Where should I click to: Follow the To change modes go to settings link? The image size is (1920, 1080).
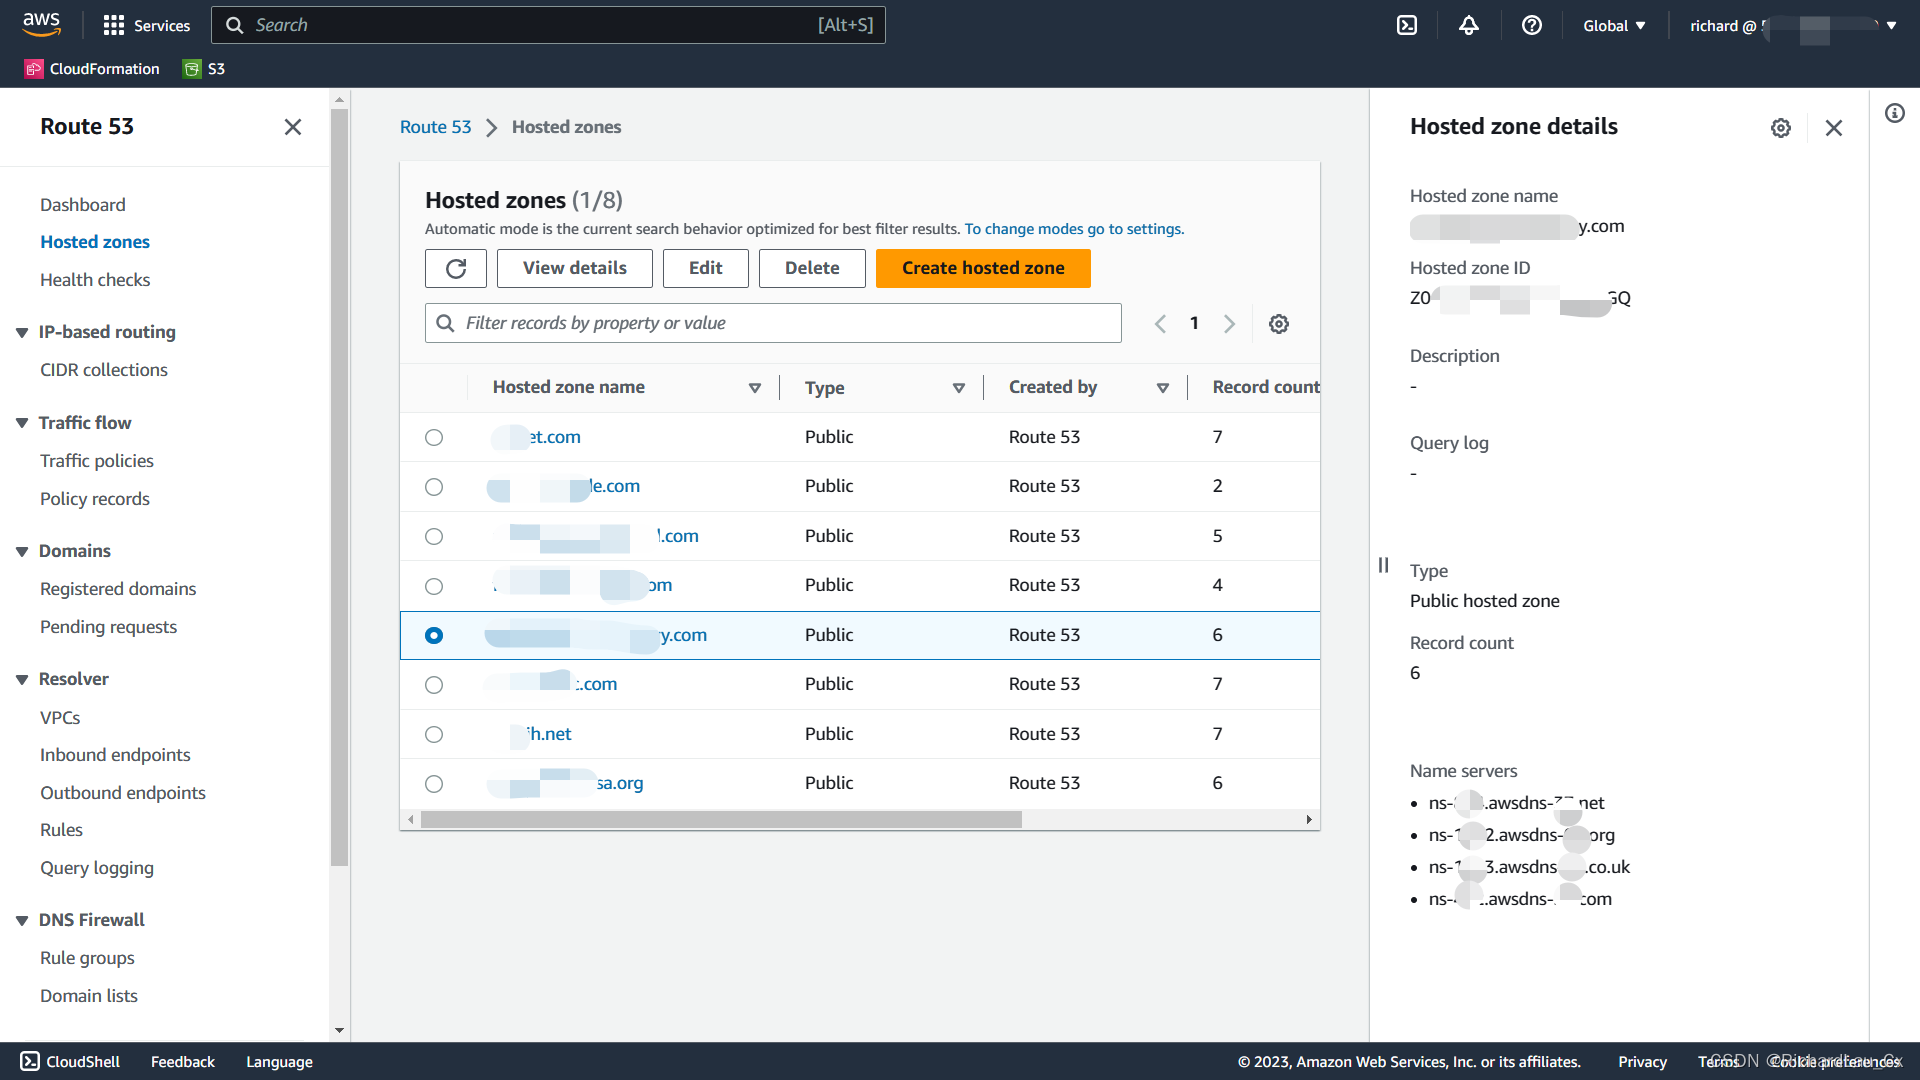(x=1074, y=229)
